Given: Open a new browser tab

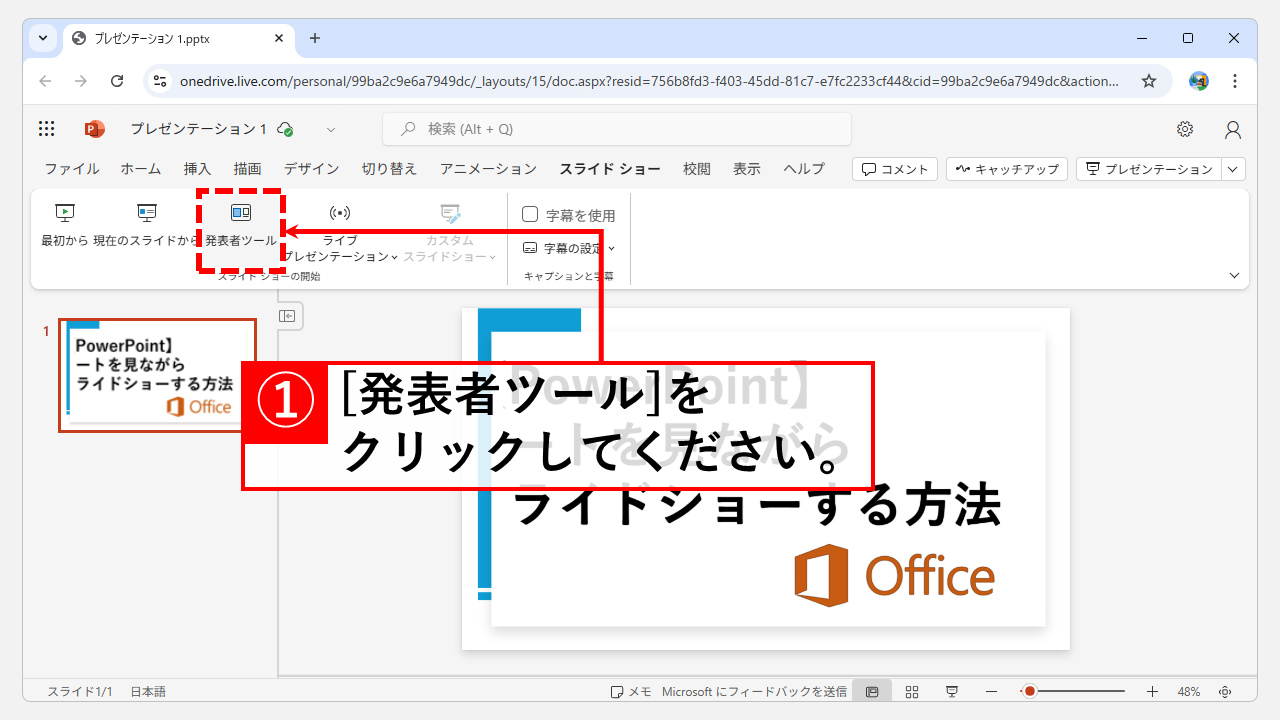Looking at the screenshot, I should click(x=315, y=38).
